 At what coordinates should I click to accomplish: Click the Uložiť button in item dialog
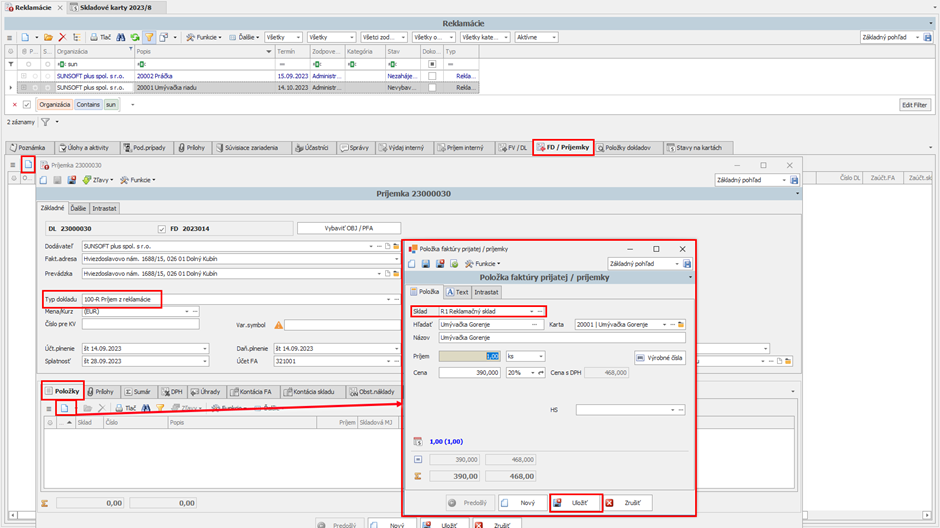575,503
